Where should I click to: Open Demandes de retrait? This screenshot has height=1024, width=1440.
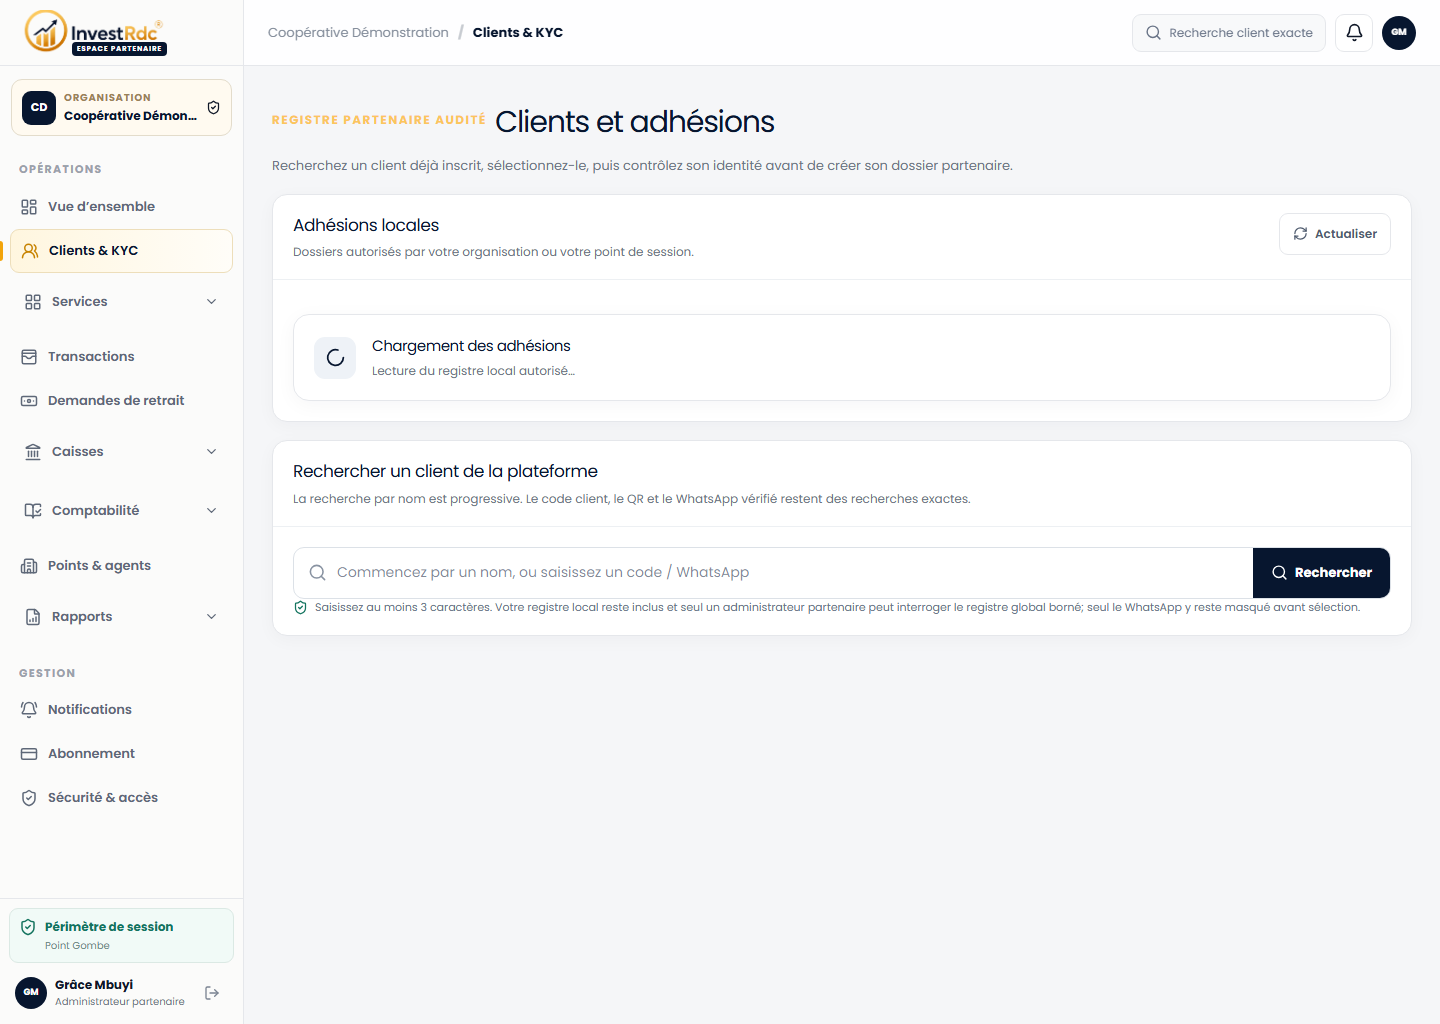point(121,401)
